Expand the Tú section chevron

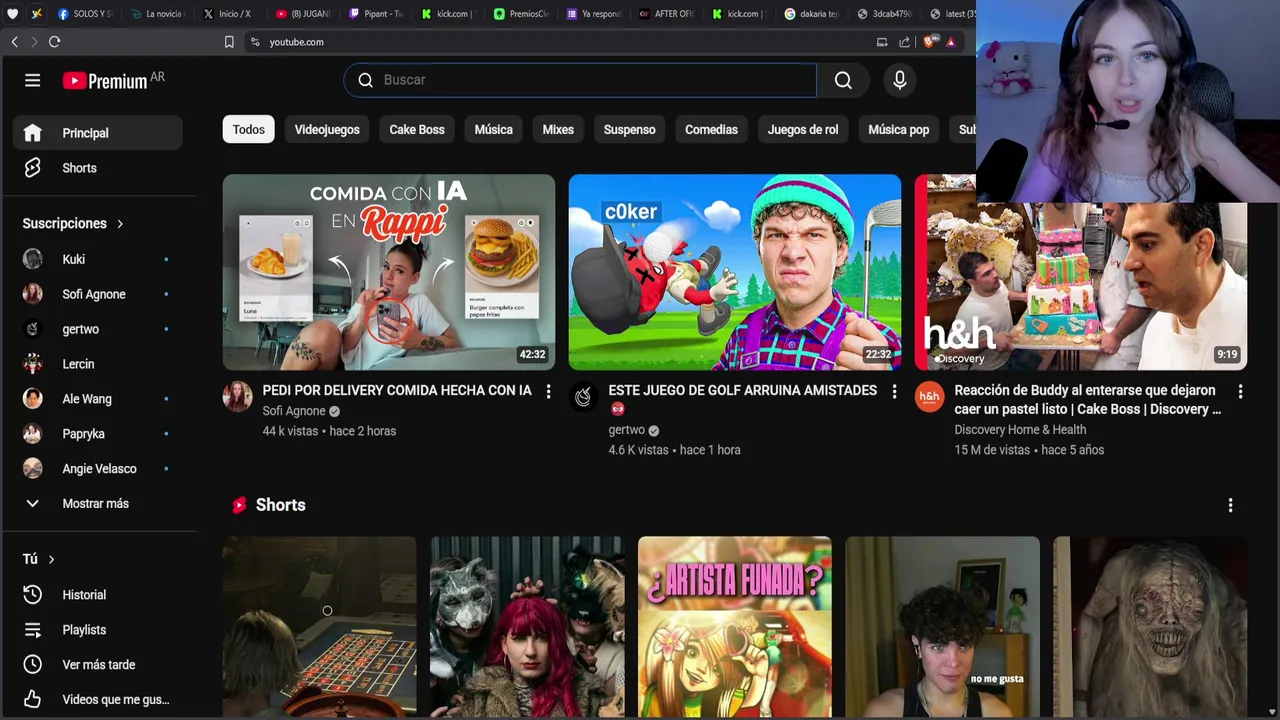tap(51, 560)
